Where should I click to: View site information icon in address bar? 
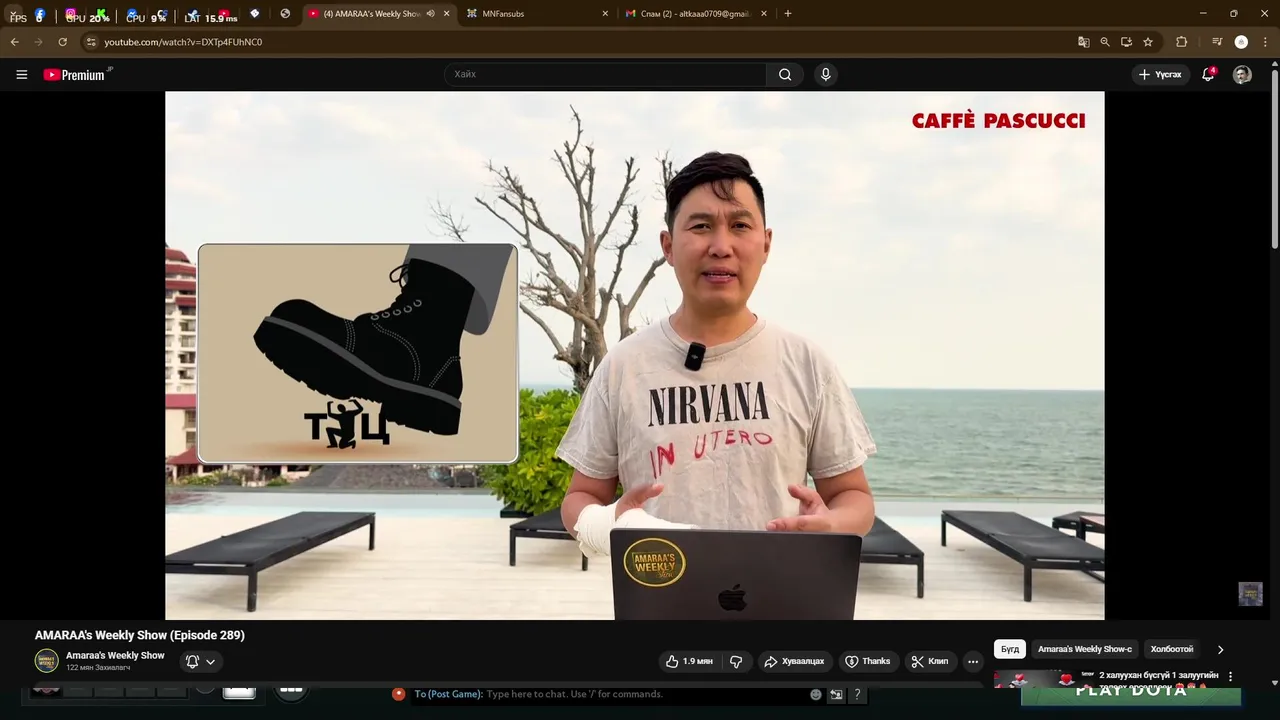(x=91, y=42)
